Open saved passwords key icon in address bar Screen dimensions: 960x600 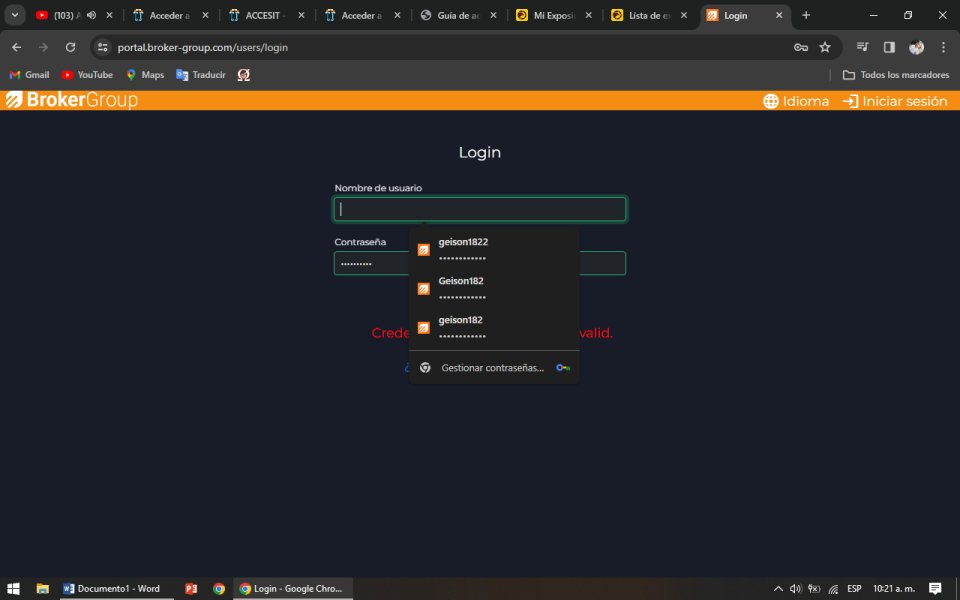(800, 47)
